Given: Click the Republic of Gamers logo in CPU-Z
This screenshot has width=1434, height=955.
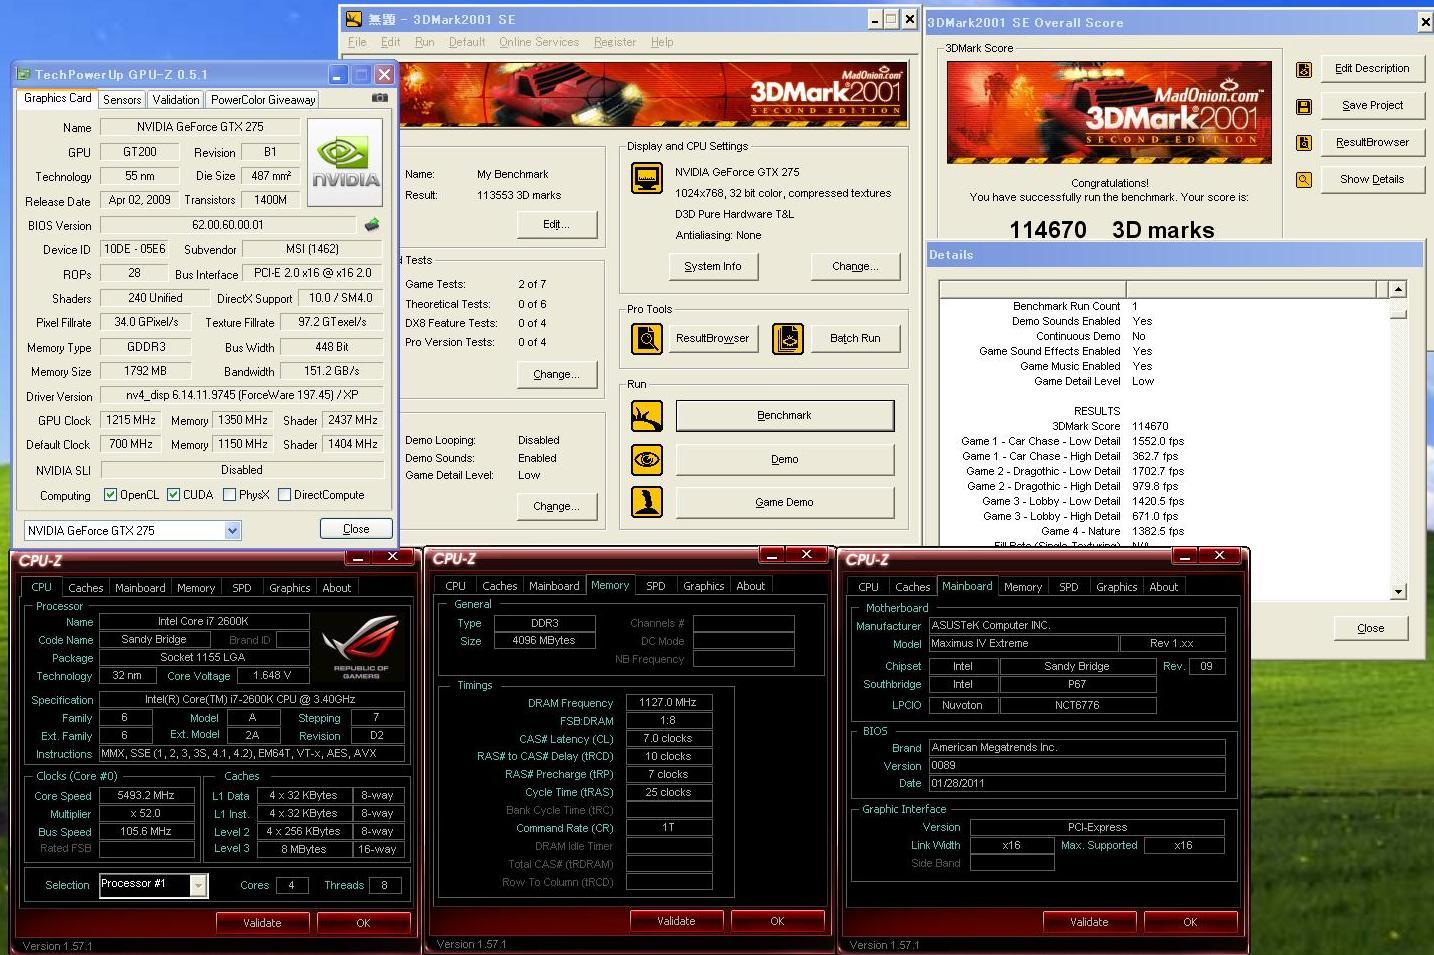Looking at the screenshot, I should tap(361, 647).
